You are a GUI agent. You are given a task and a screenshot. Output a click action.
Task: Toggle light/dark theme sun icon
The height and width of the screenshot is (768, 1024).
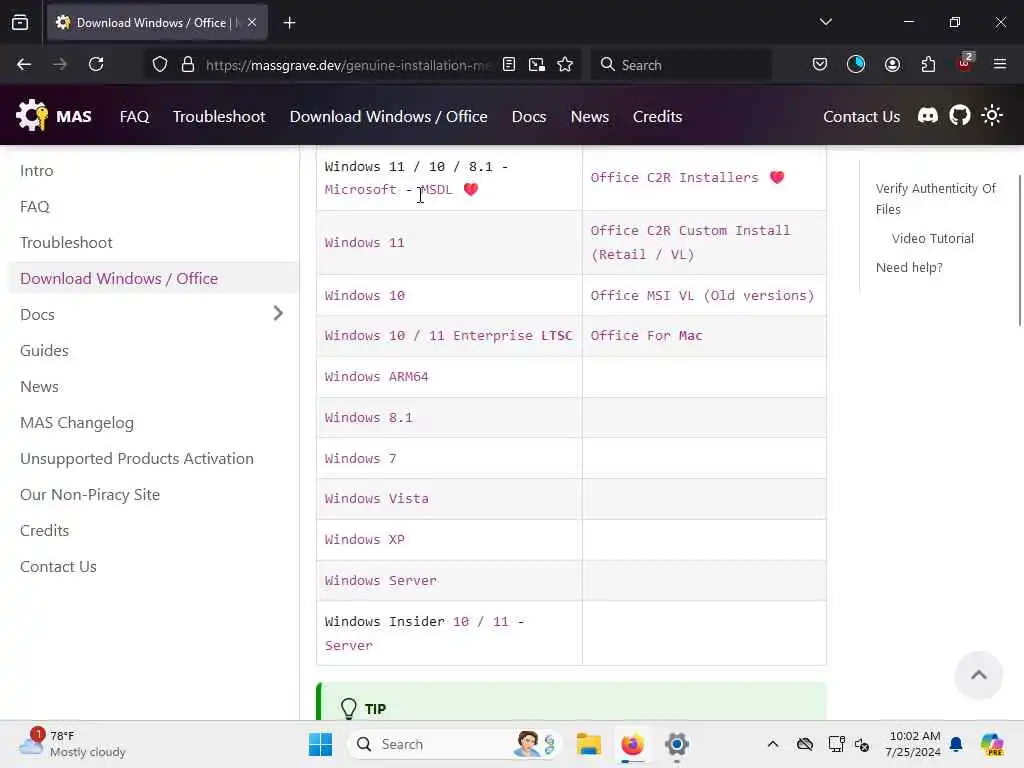tap(991, 116)
